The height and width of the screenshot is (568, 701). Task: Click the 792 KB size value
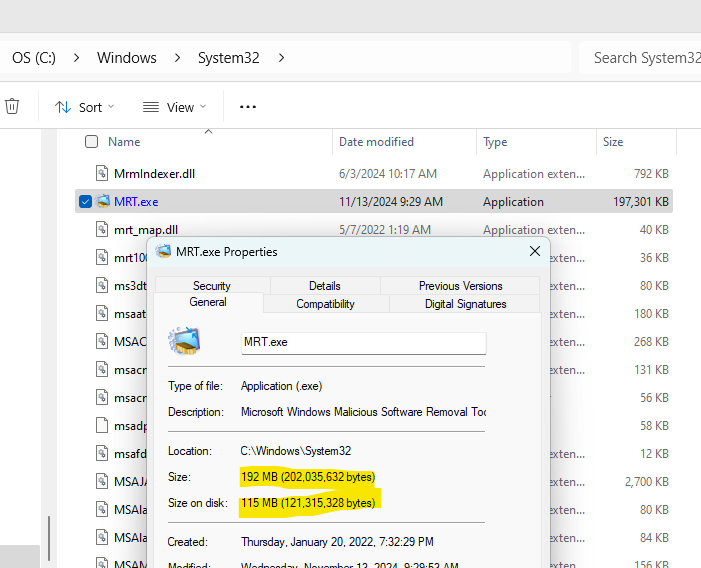(651, 173)
